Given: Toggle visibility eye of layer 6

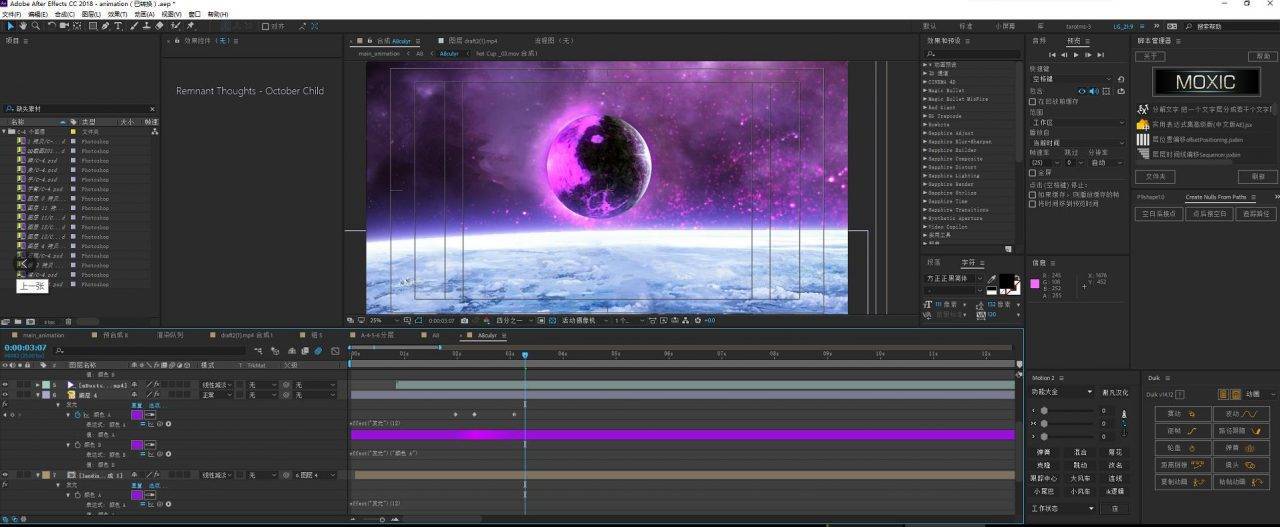Looking at the screenshot, I should [5, 395].
